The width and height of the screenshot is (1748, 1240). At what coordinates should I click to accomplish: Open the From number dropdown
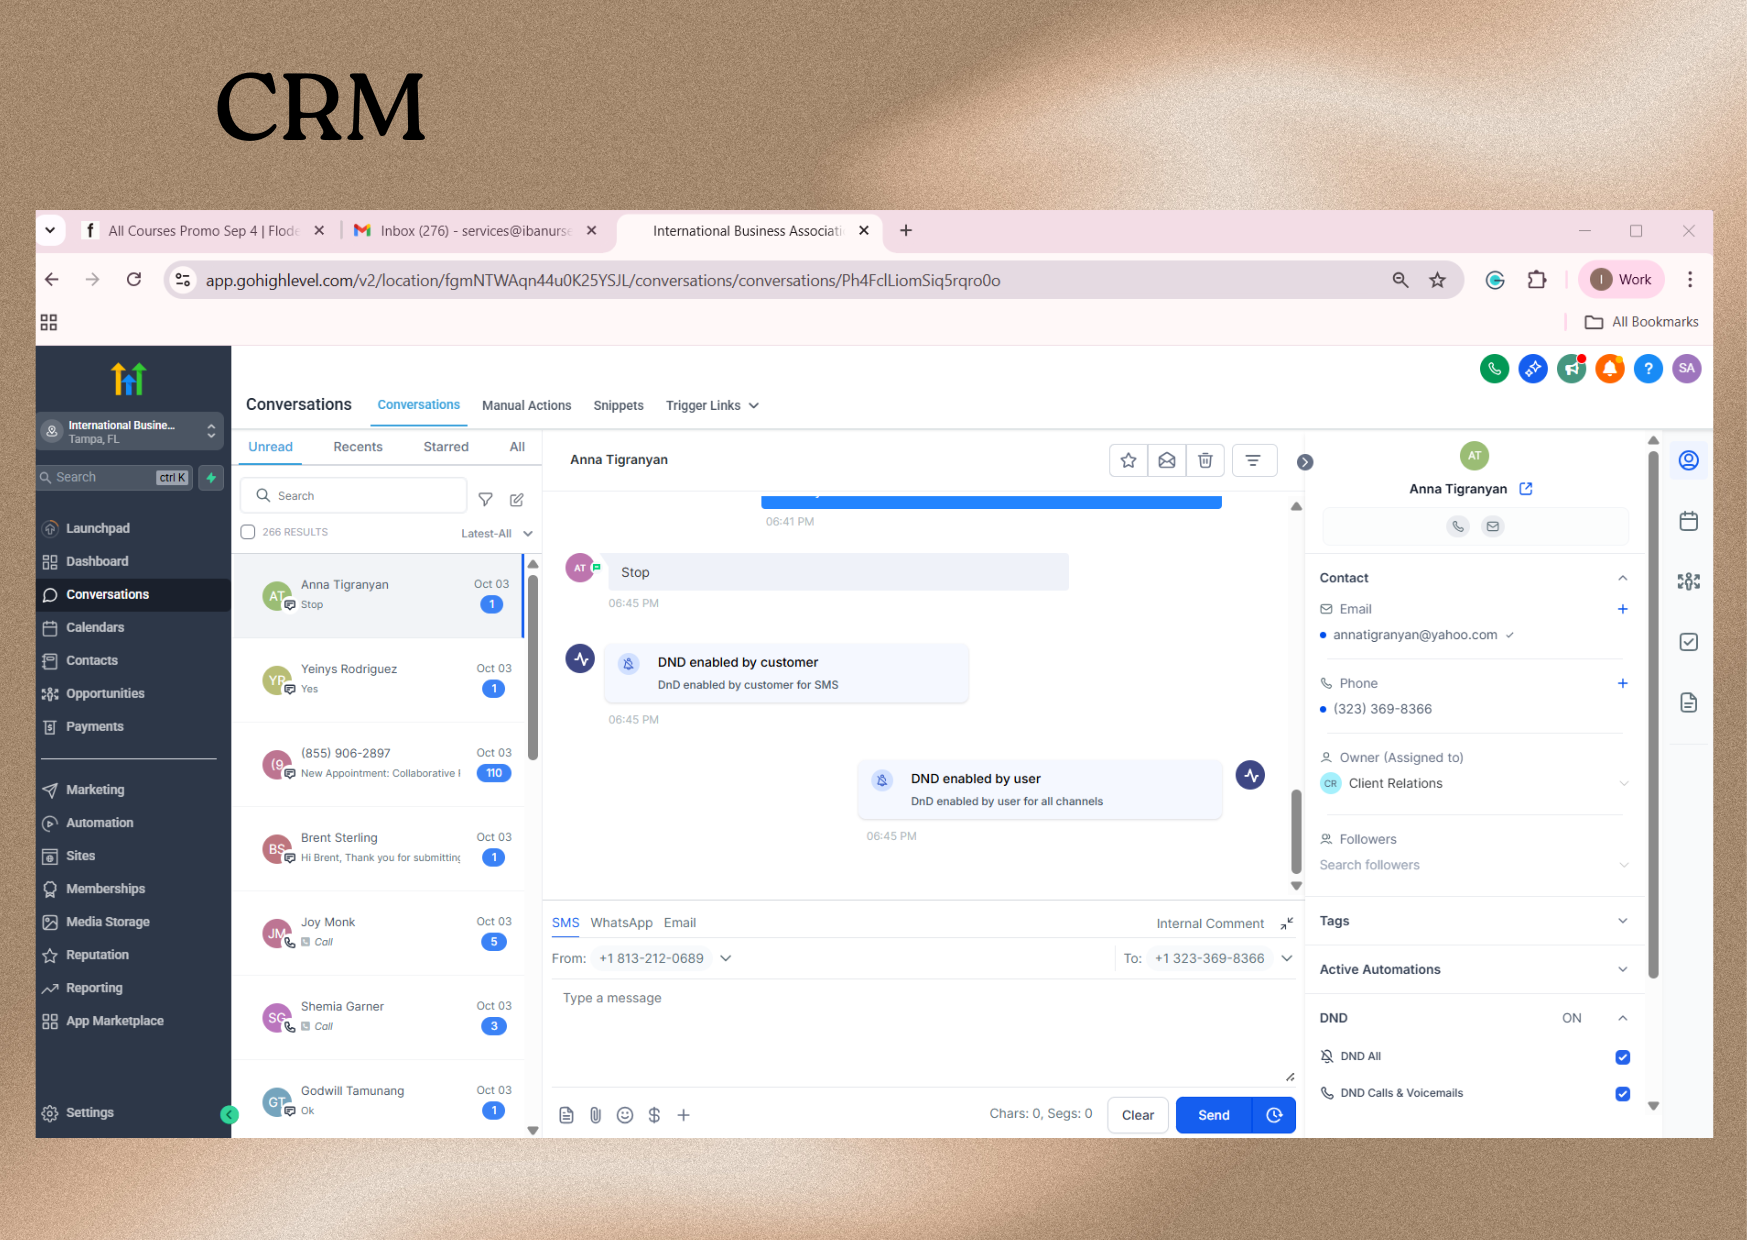664,959
